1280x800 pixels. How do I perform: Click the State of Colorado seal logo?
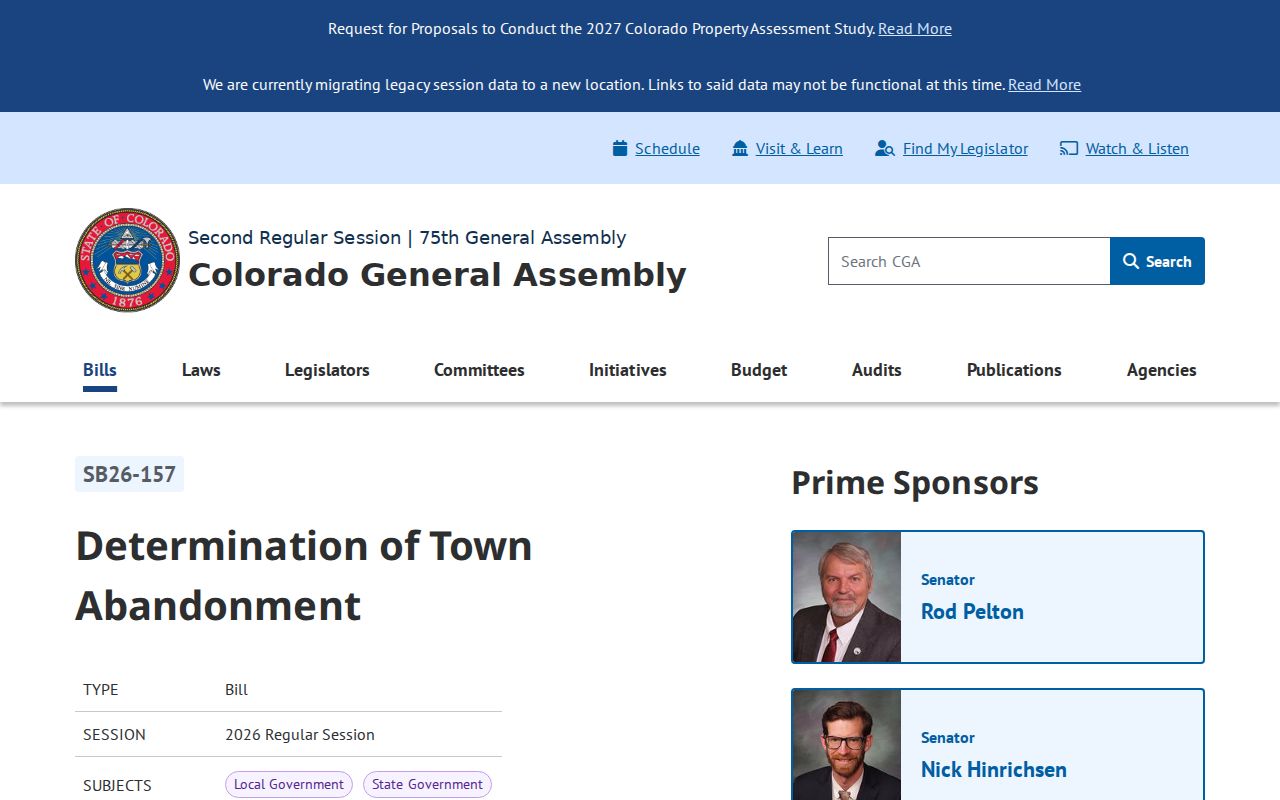pyautogui.click(x=127, y=260)
